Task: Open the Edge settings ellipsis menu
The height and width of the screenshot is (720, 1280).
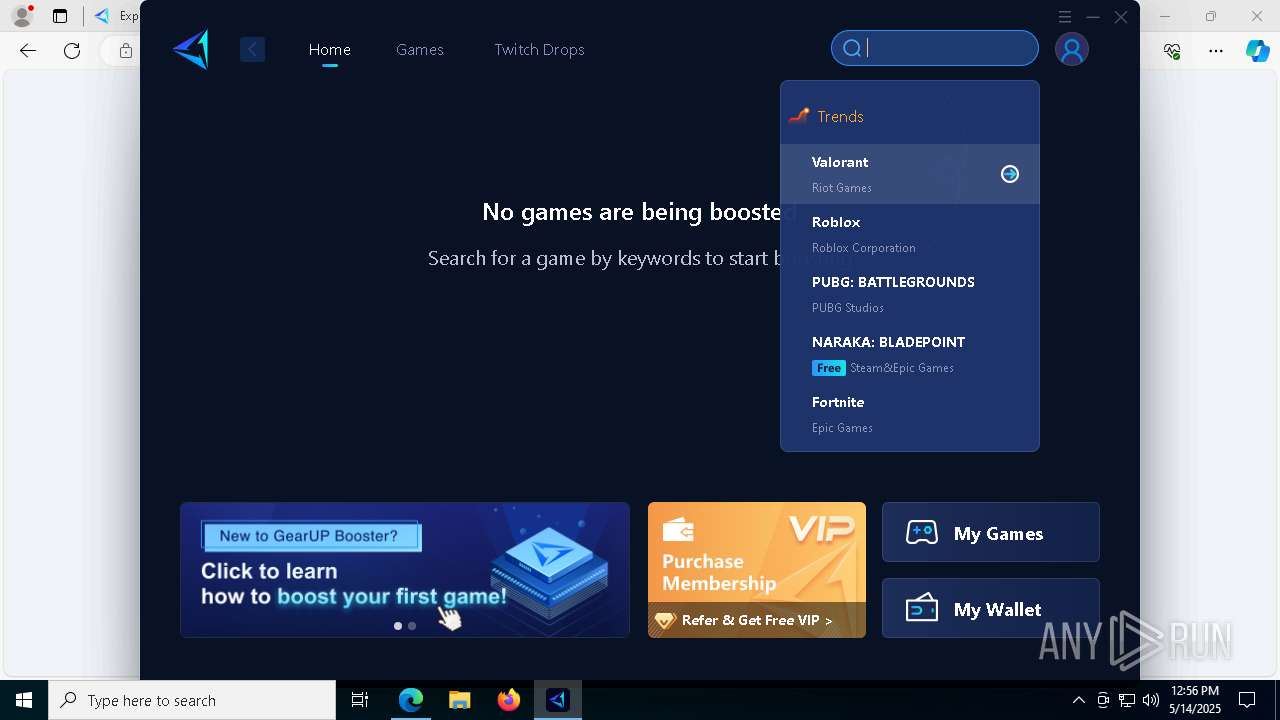Action: point(1216,51)
